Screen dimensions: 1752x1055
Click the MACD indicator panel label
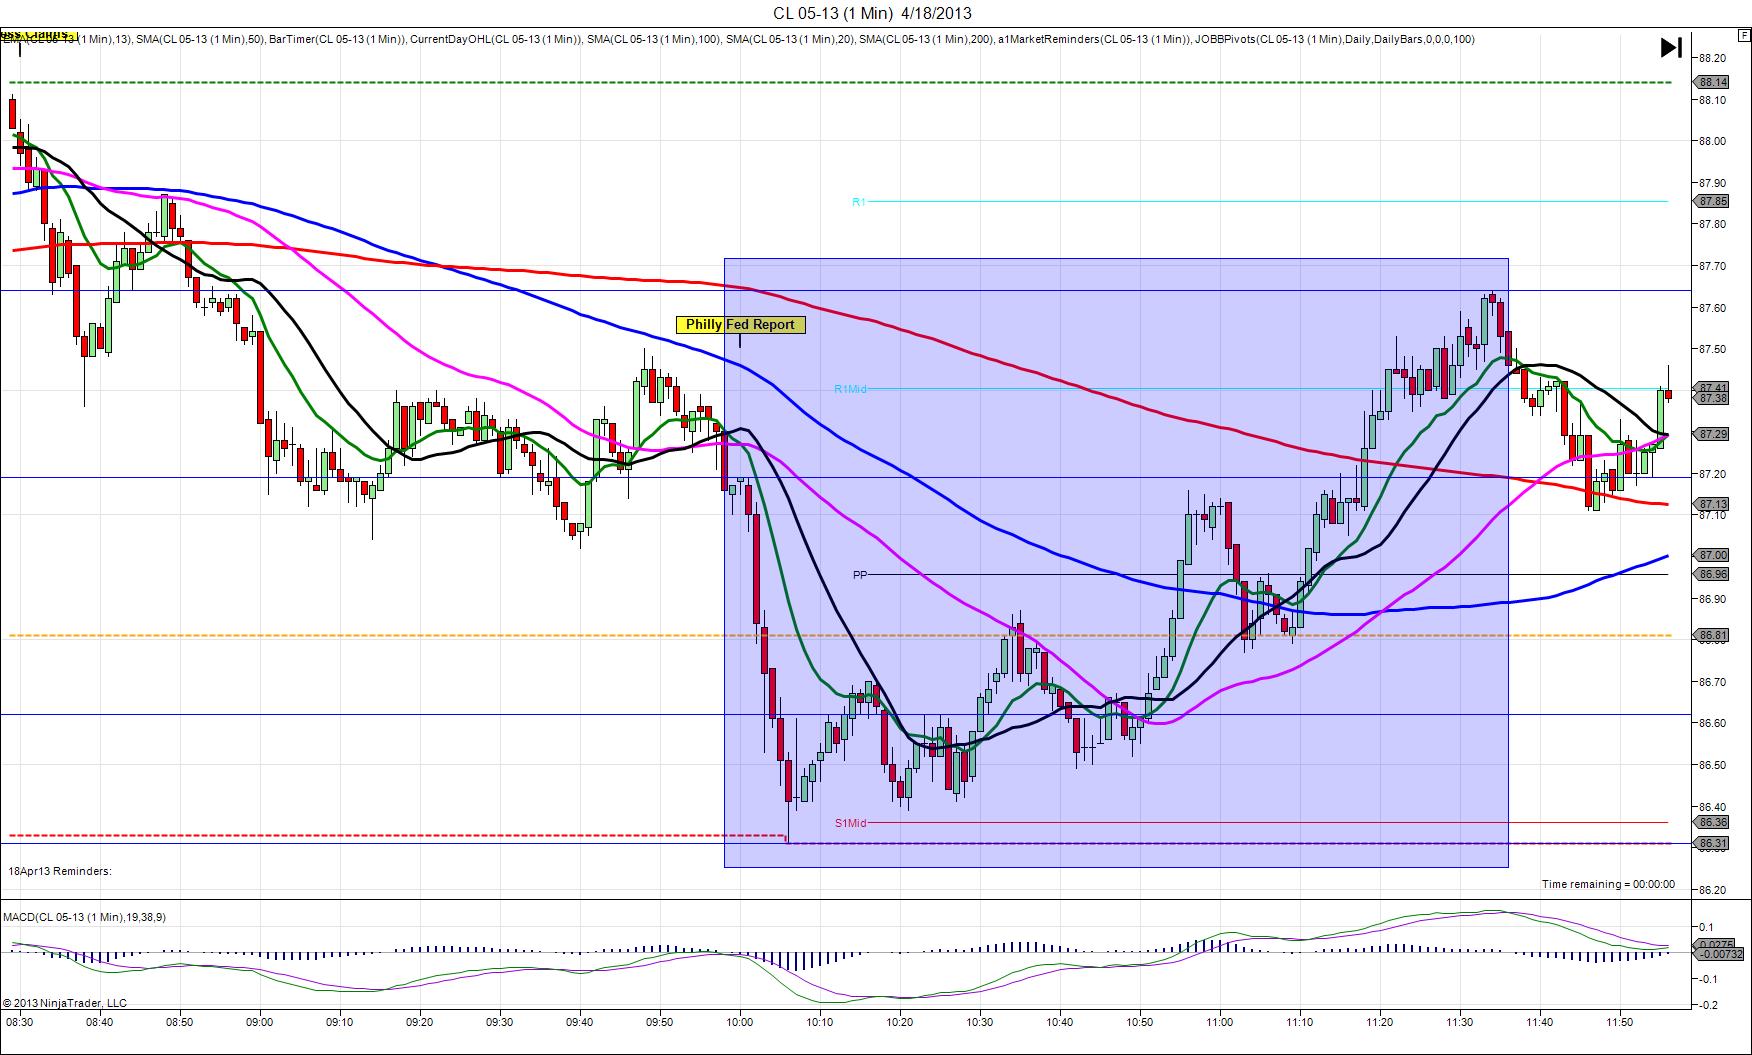click(84, 917)
